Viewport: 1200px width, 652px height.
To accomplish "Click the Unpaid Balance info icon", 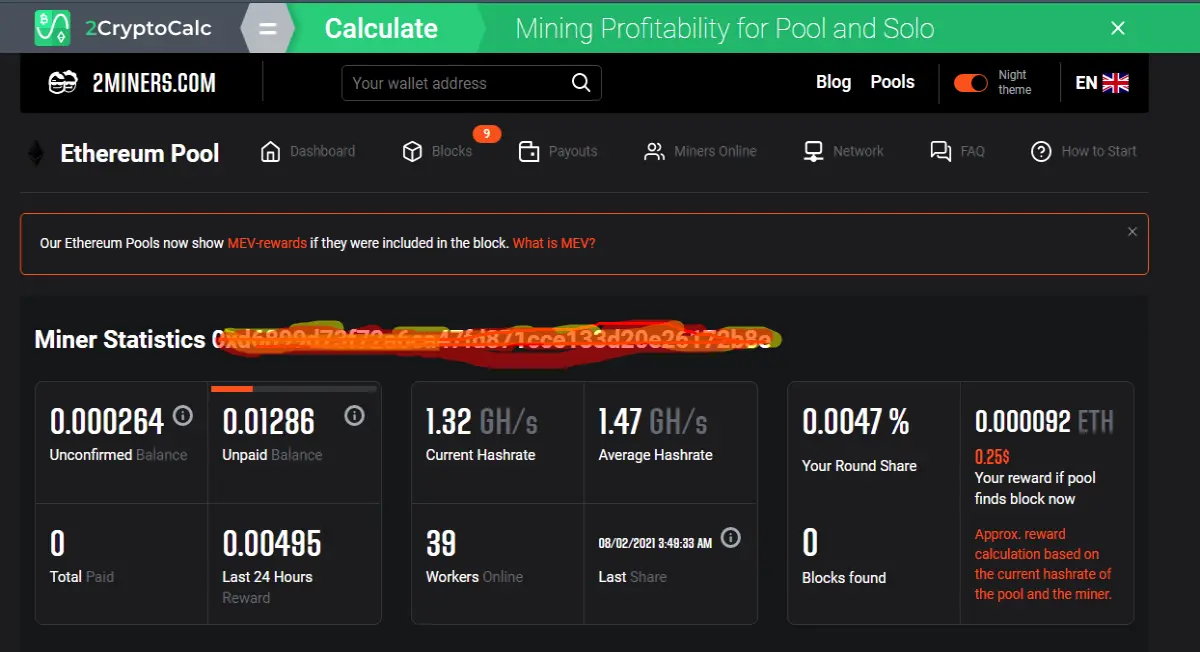I will 354,415.
